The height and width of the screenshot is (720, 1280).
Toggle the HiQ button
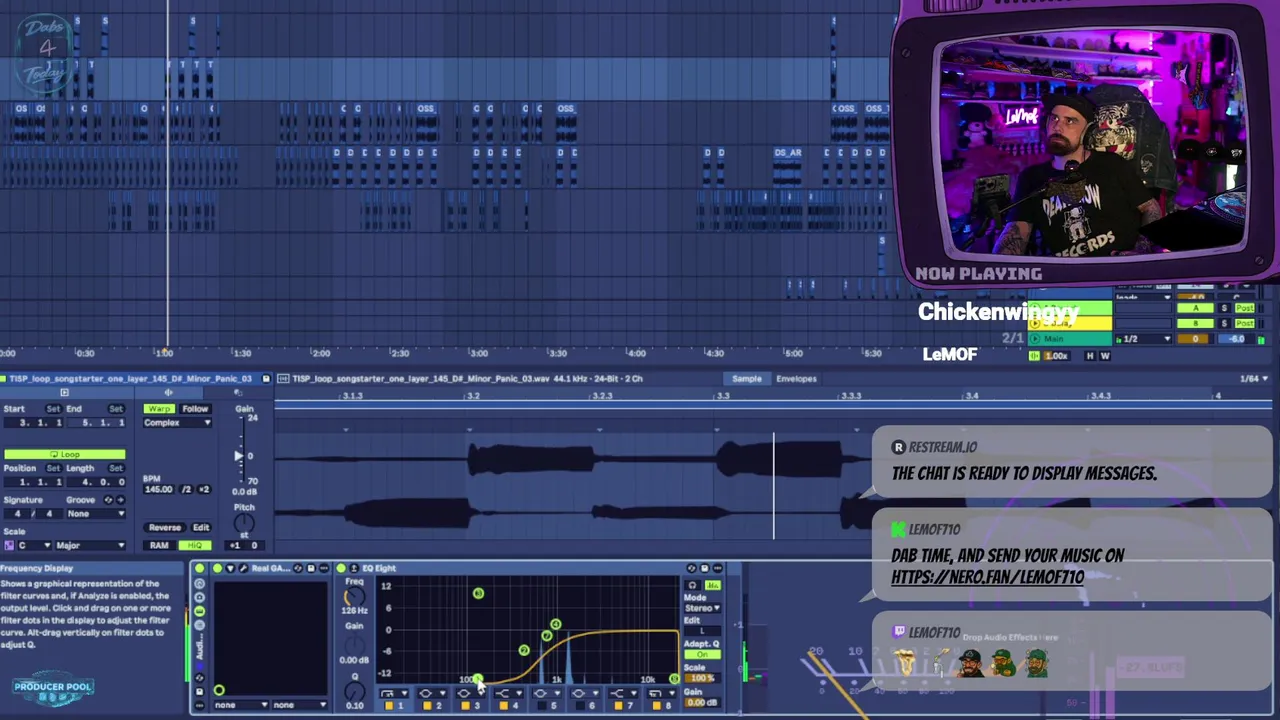click(195, 545)
